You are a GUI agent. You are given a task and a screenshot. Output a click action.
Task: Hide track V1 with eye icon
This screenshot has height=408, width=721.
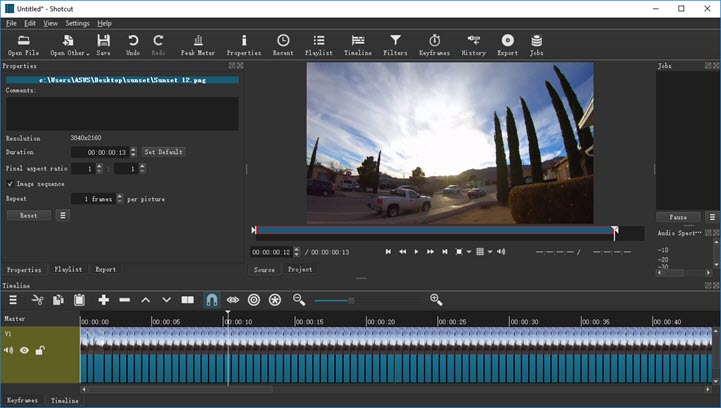(24, 350)
